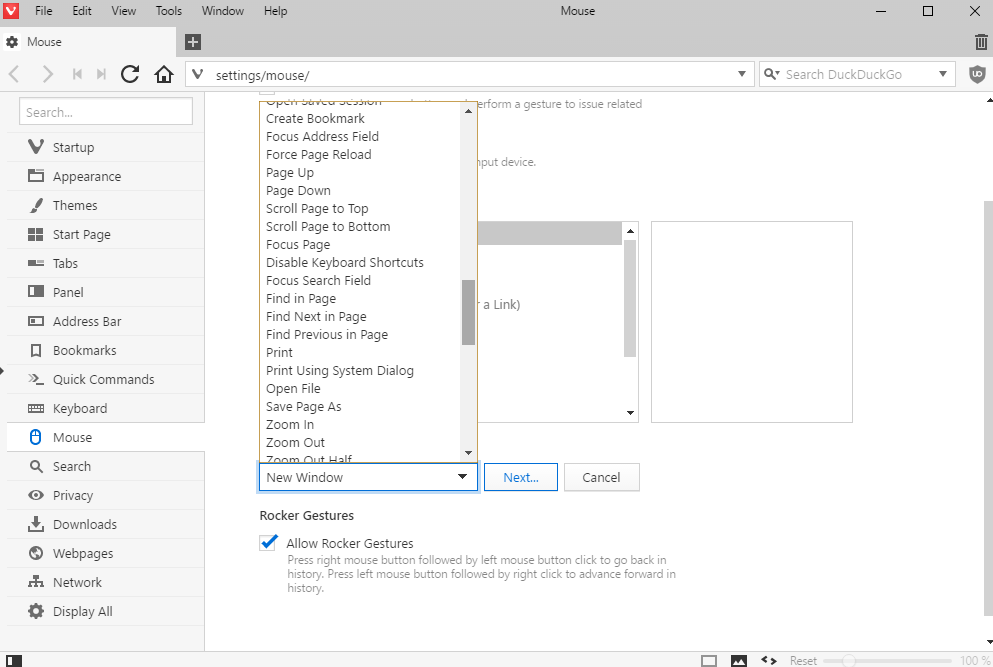Click the rewind history icon
The image size is (993, 667).
point(77,75)
